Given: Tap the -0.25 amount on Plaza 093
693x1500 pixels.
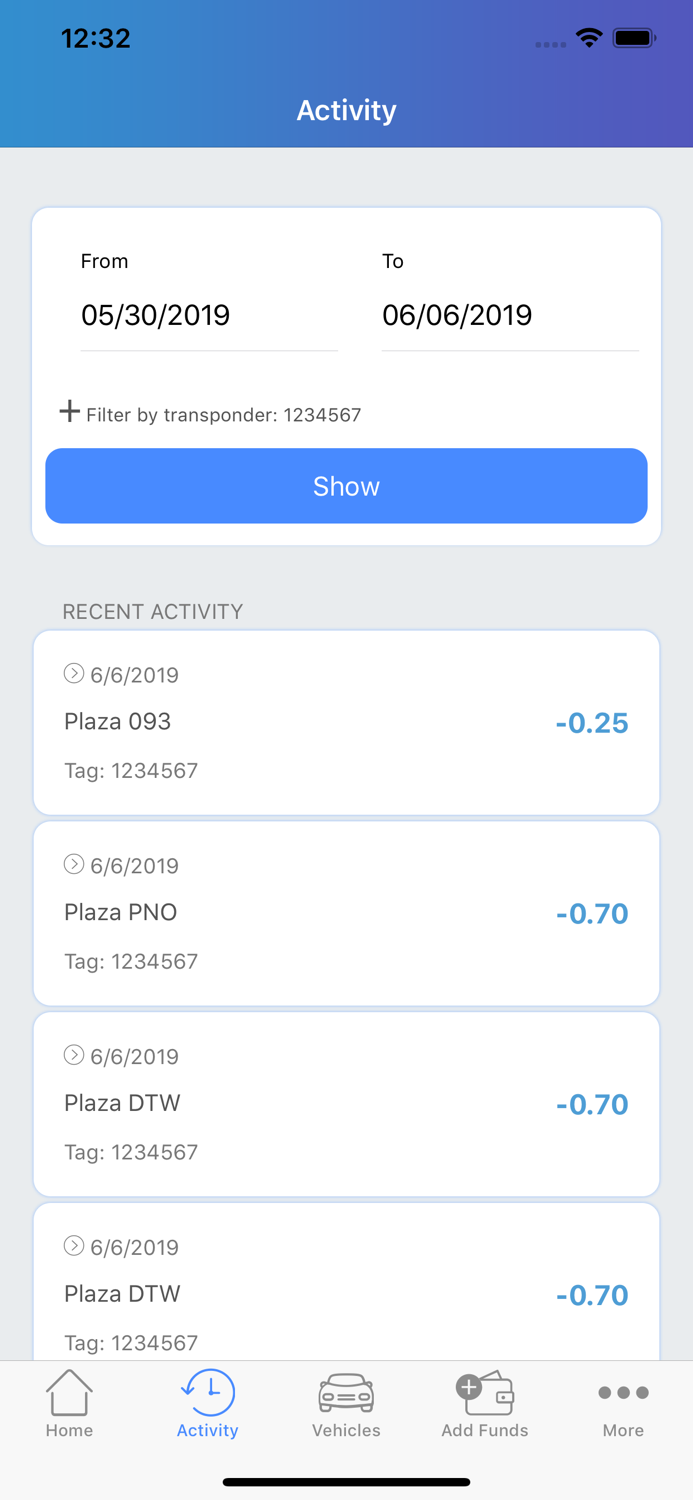Looking at the screenshot, I should (x=592, y=723).
